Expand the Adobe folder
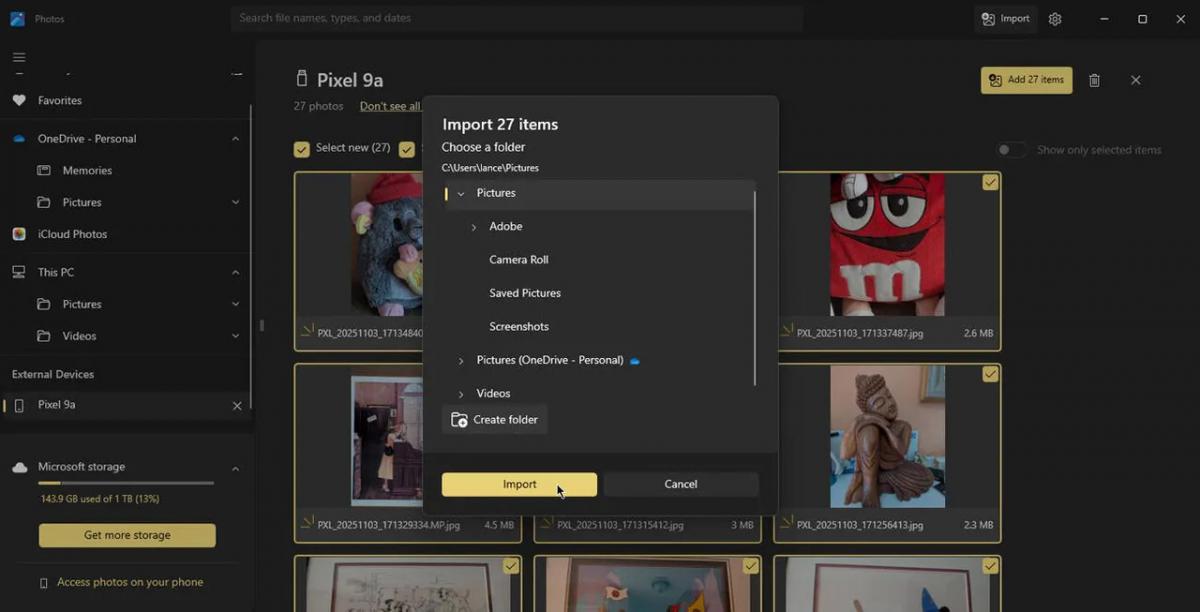The height and width of the screenshot is (612, 1200). coord(474,227)
